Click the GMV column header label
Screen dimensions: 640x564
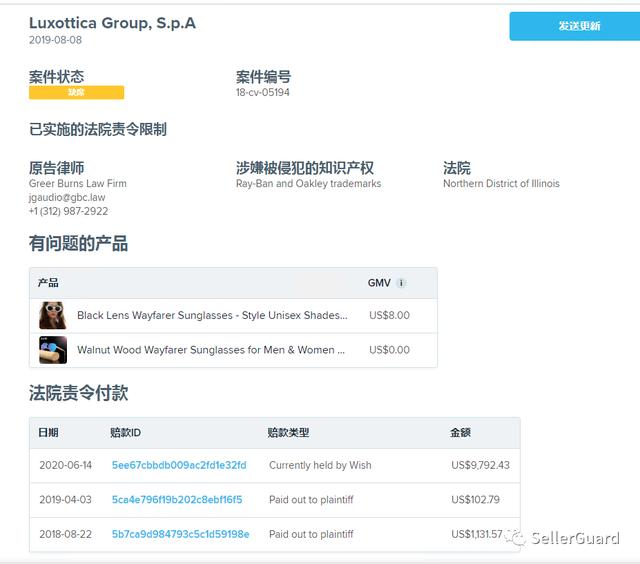point(379,283)
